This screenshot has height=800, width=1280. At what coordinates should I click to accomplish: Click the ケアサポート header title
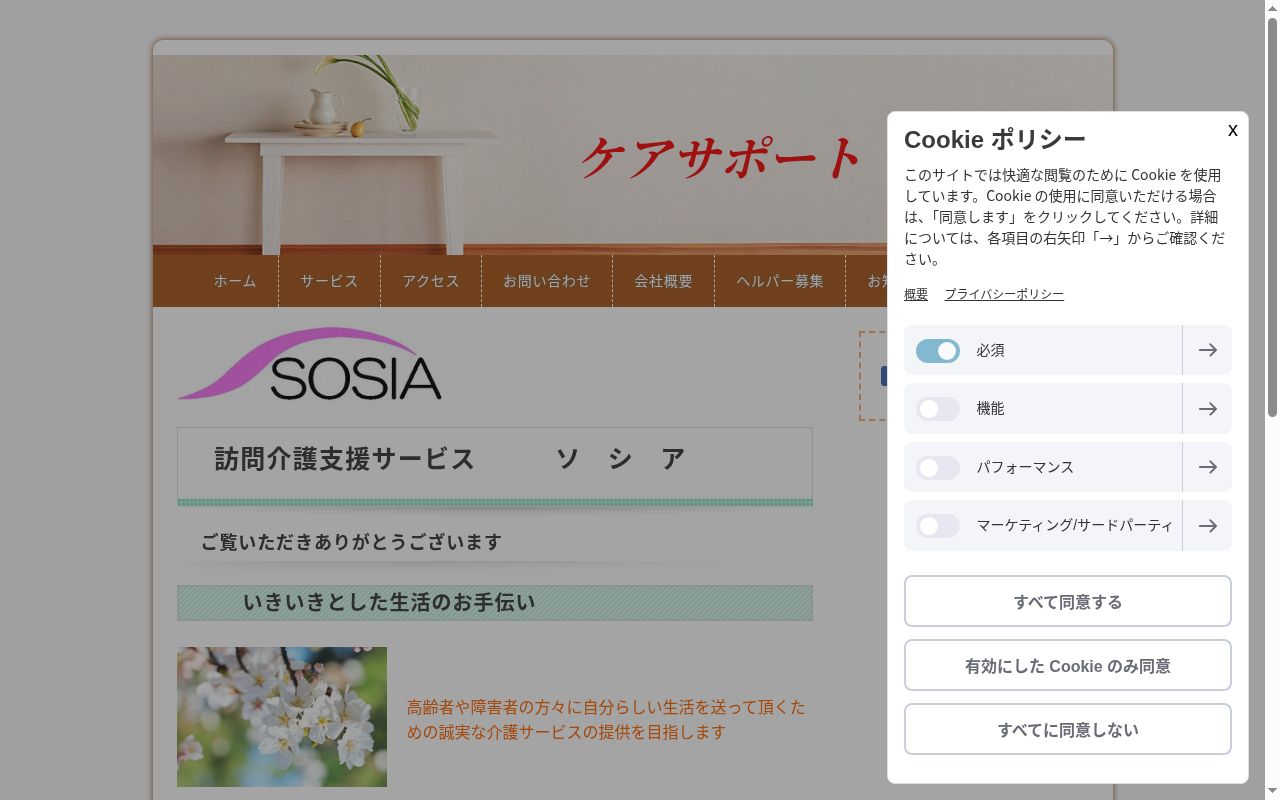(720, 158)
